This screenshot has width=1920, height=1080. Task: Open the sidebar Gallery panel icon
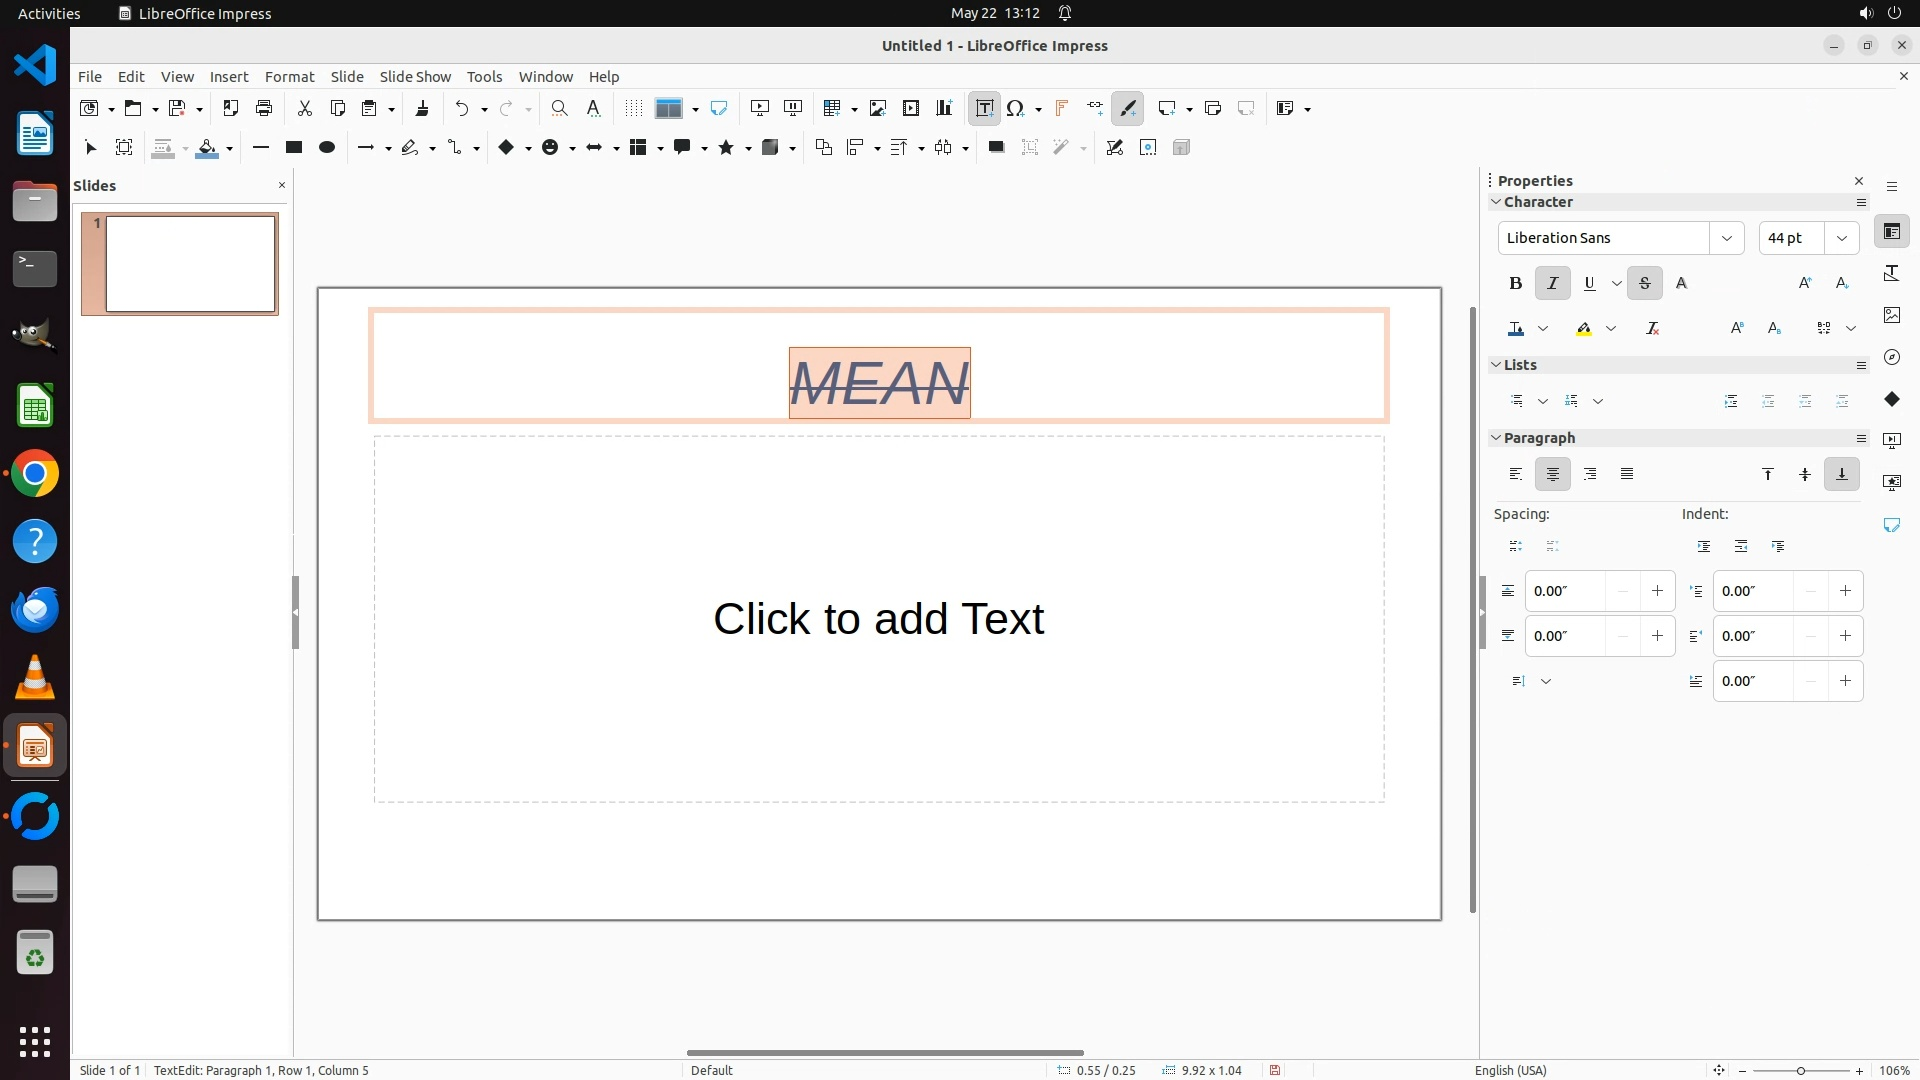click(x=1891, y=315)
